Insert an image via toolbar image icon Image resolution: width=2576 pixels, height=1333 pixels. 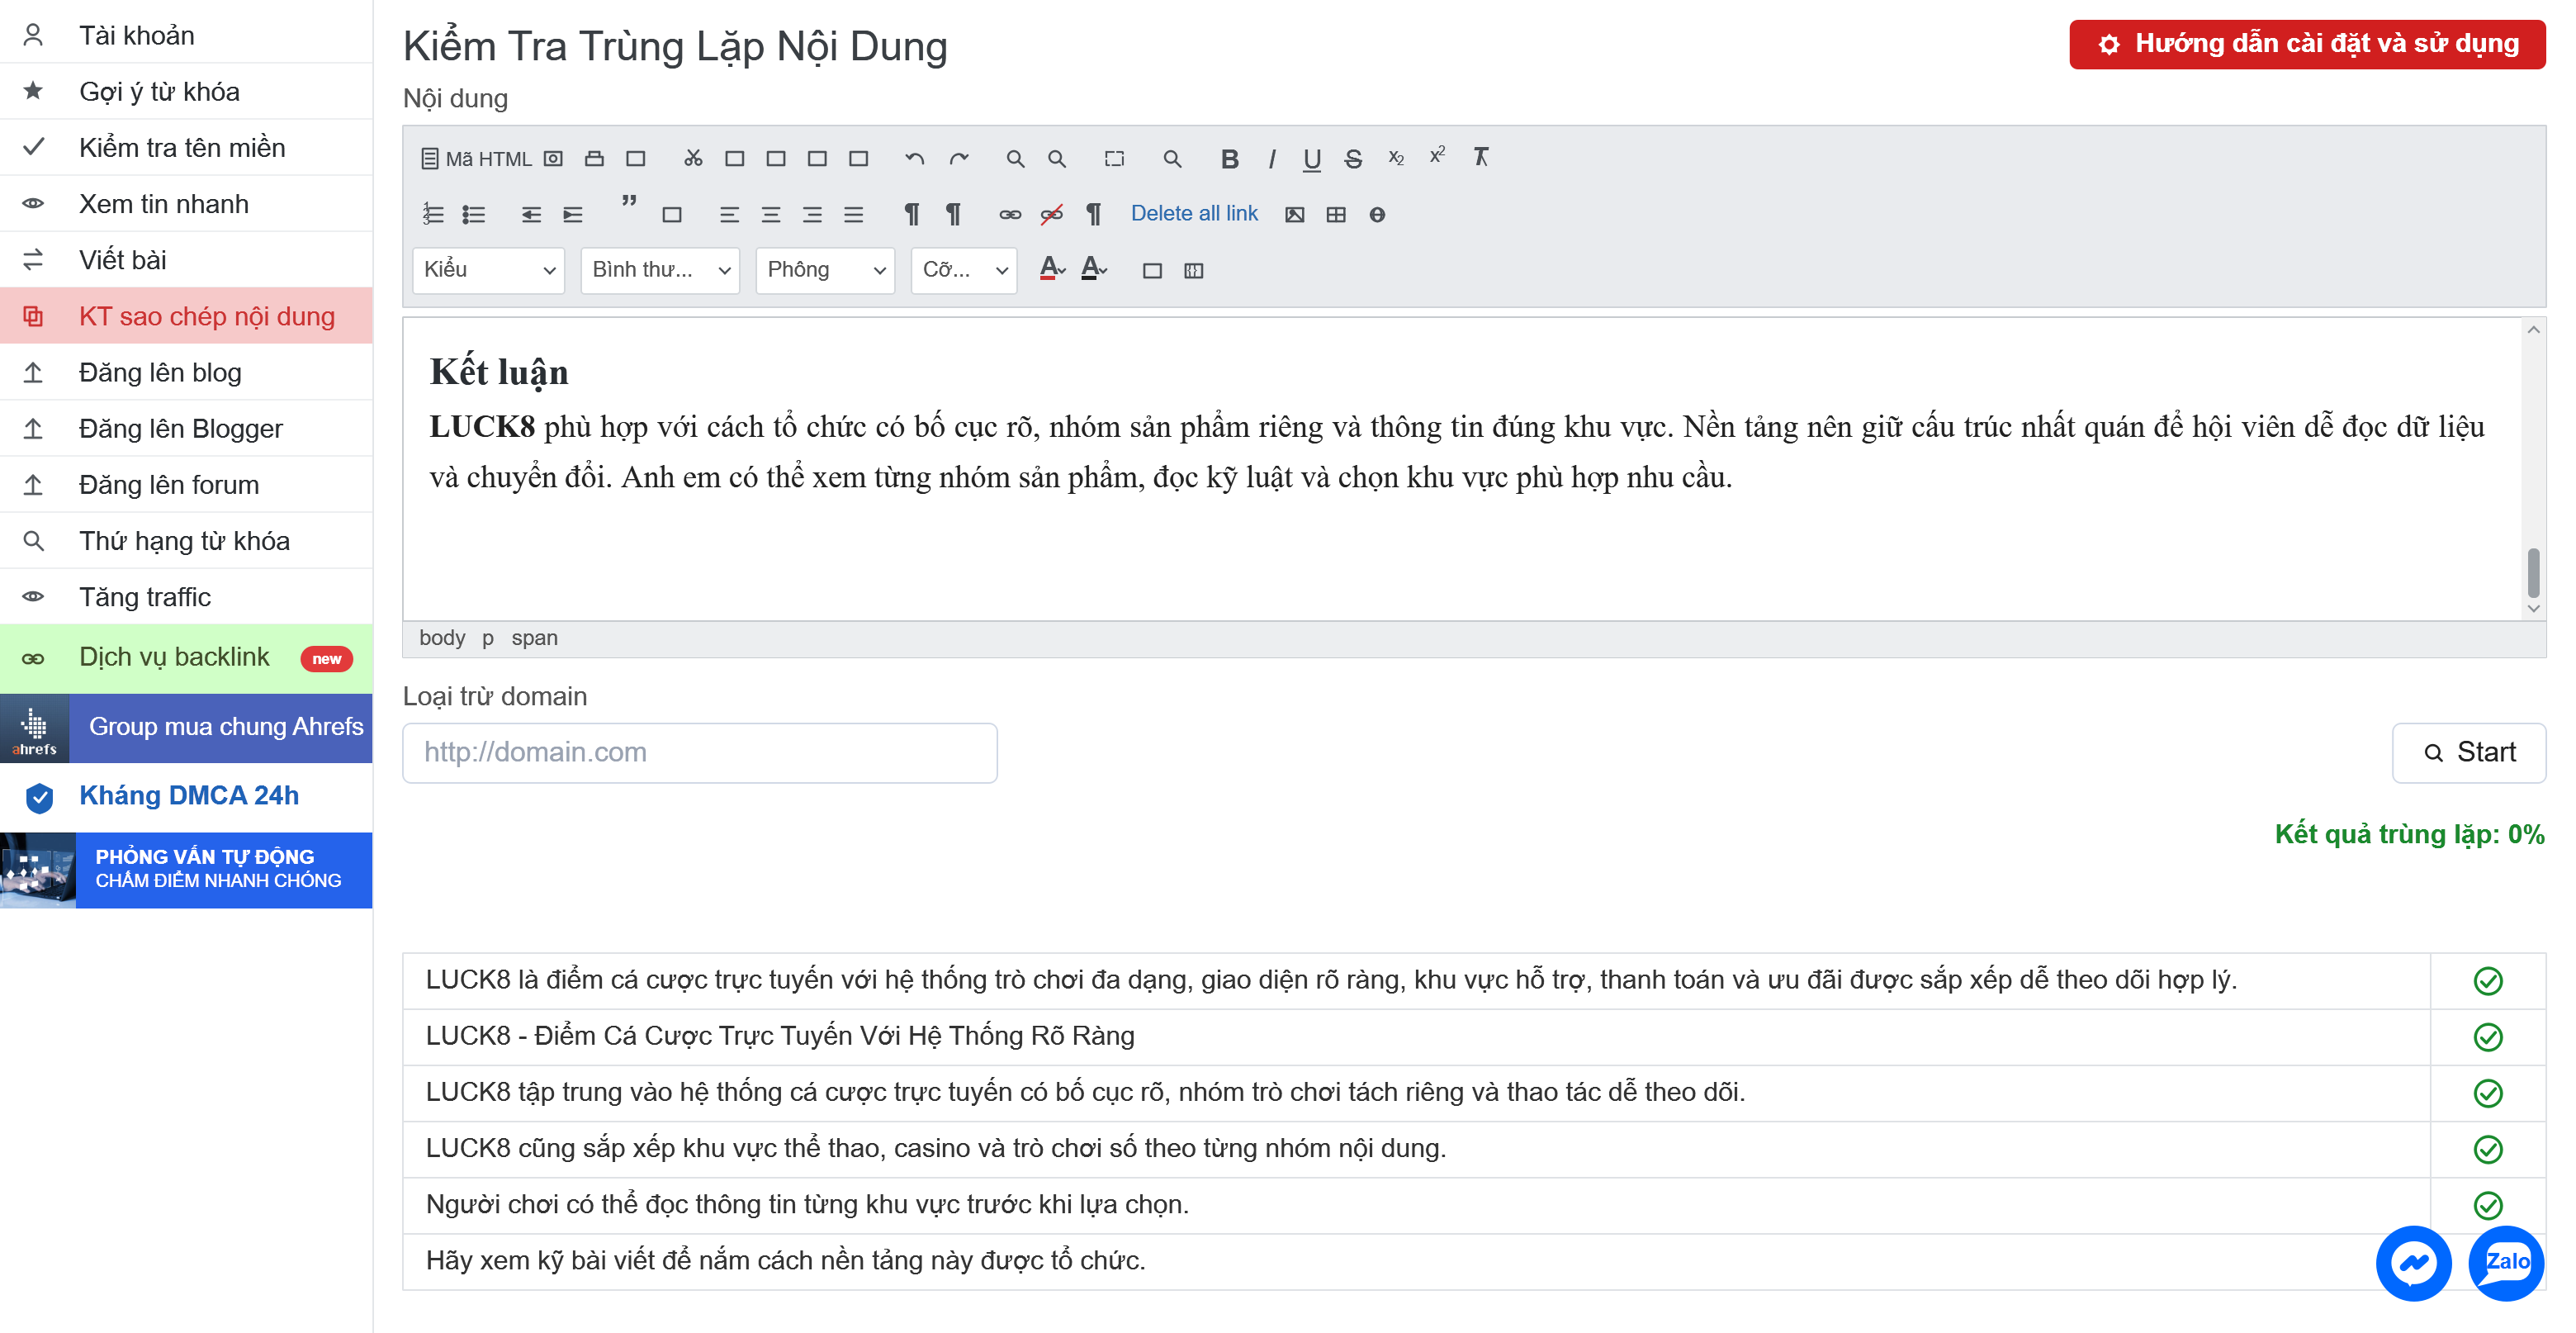pos(1294,214)
